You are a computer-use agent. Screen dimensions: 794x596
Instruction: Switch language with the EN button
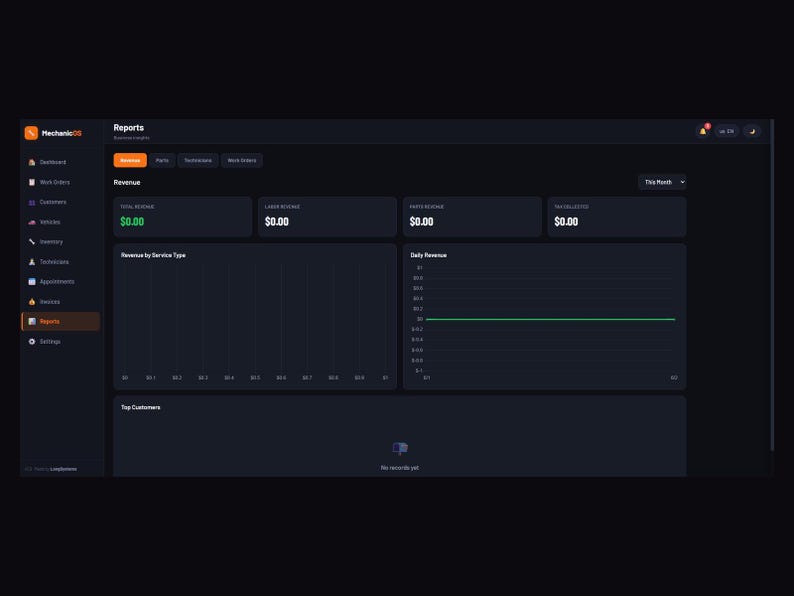[x=727, y=131]
